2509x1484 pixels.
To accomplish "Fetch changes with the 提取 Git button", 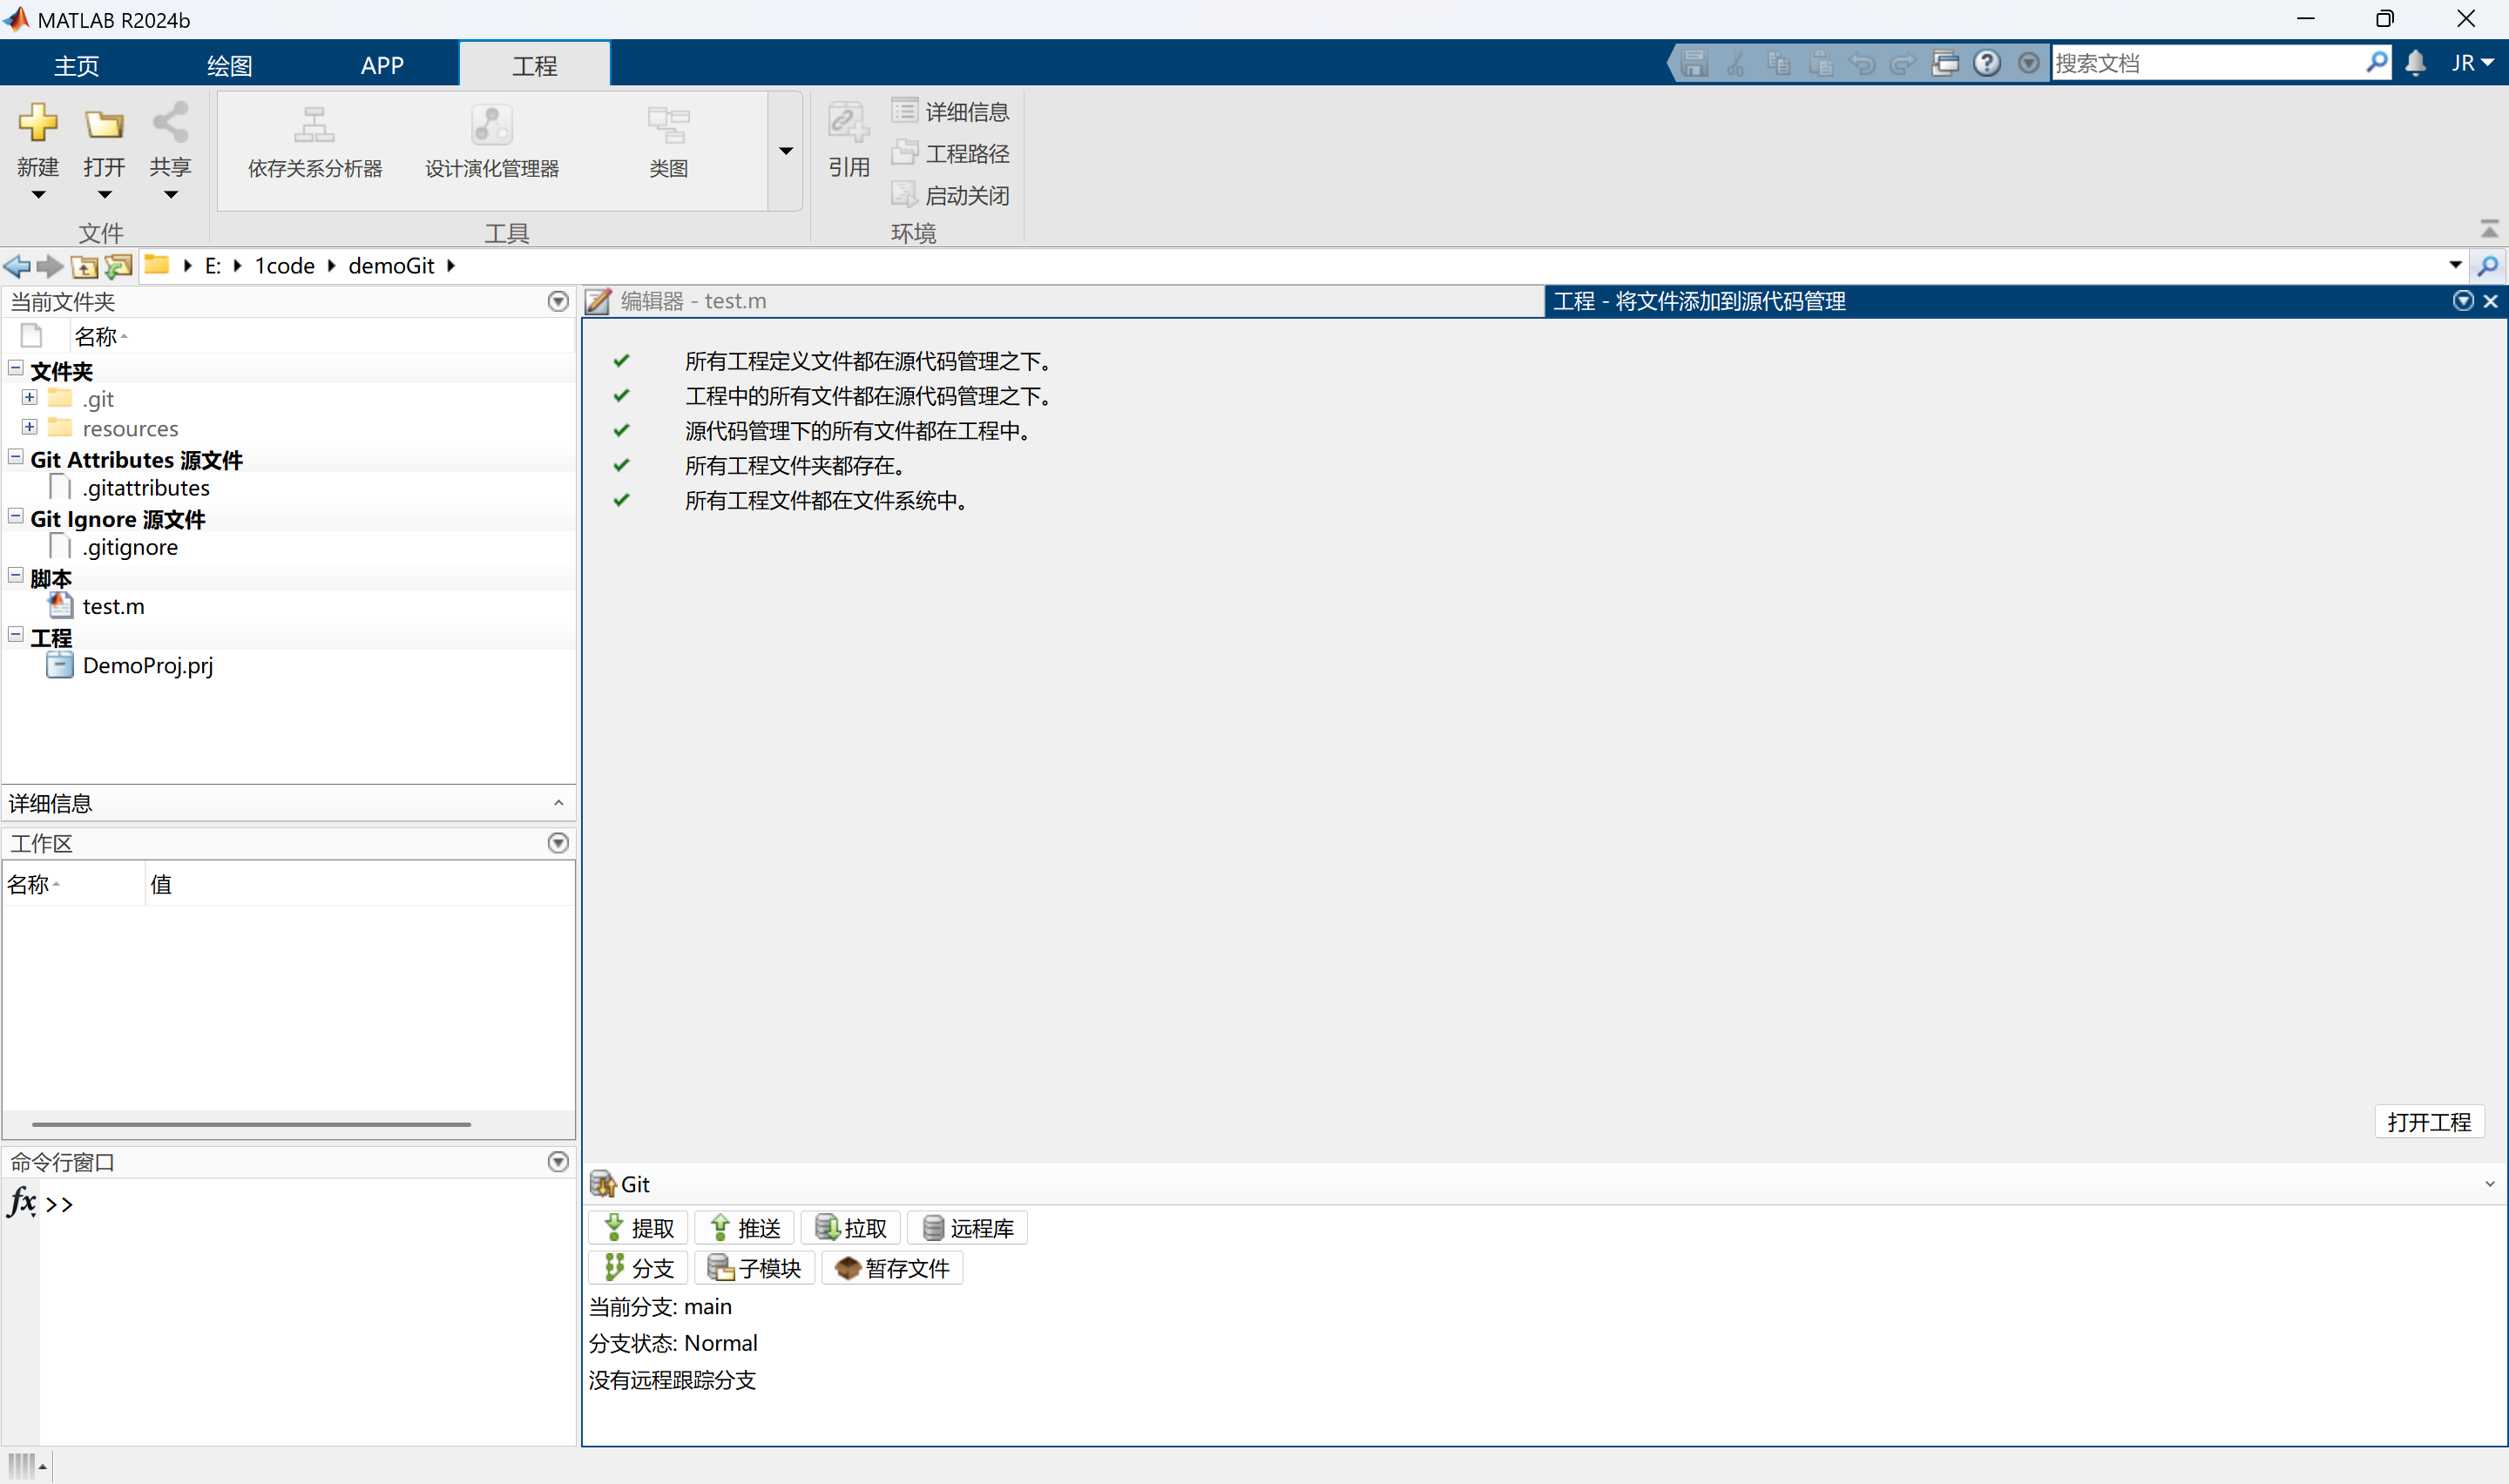I will coord(637,1227).
